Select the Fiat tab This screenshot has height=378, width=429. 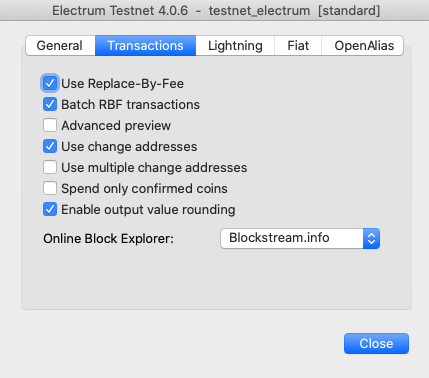coord(298,46)
